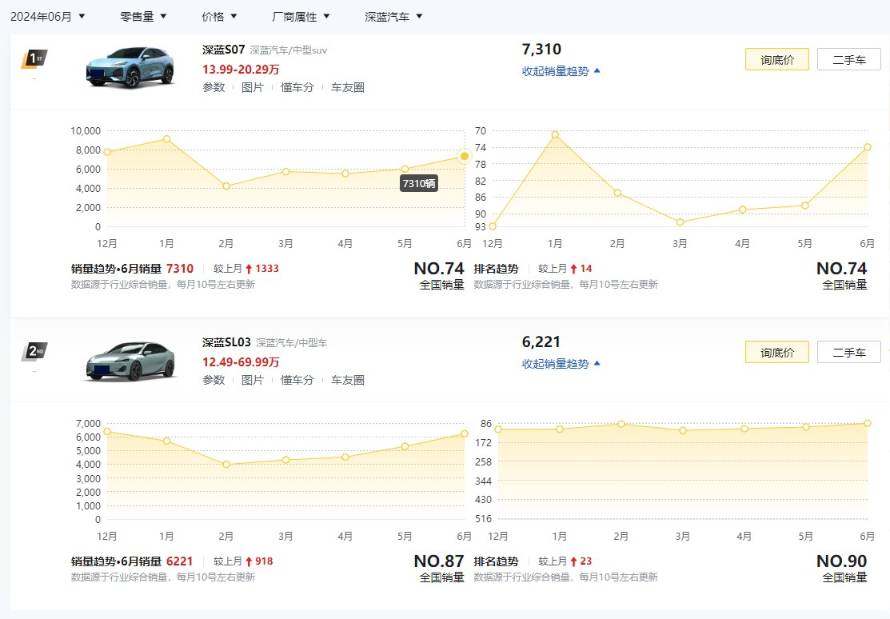
Task: Open the 2024年06月 date dropdown
Action: (x=47, y=16)
